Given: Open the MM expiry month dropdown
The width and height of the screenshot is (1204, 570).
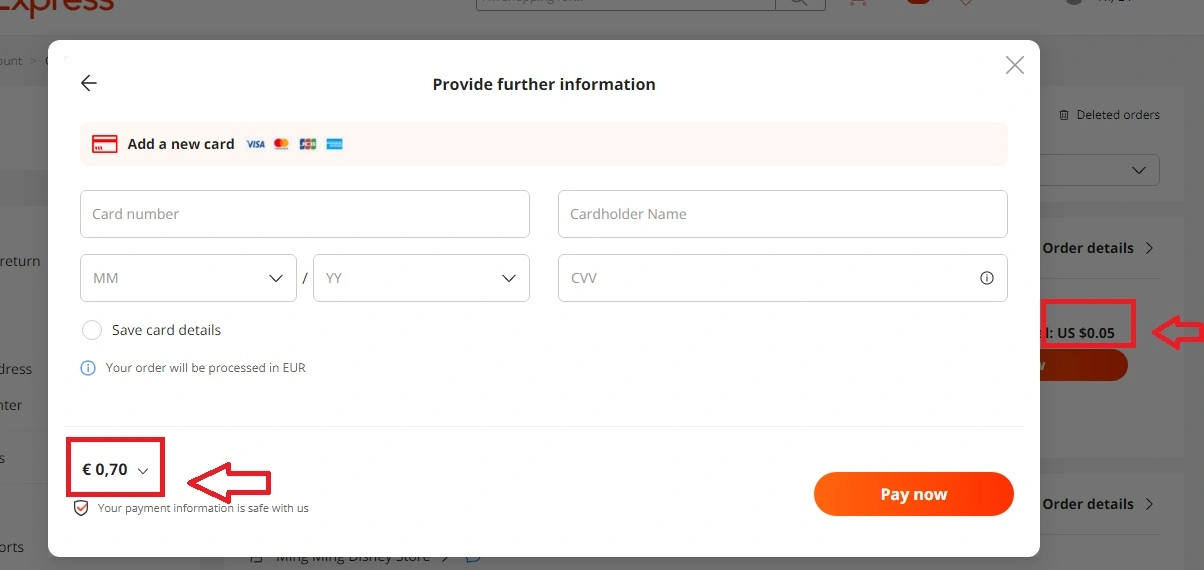Looking at the screenshot, I should tap(188, 278).
